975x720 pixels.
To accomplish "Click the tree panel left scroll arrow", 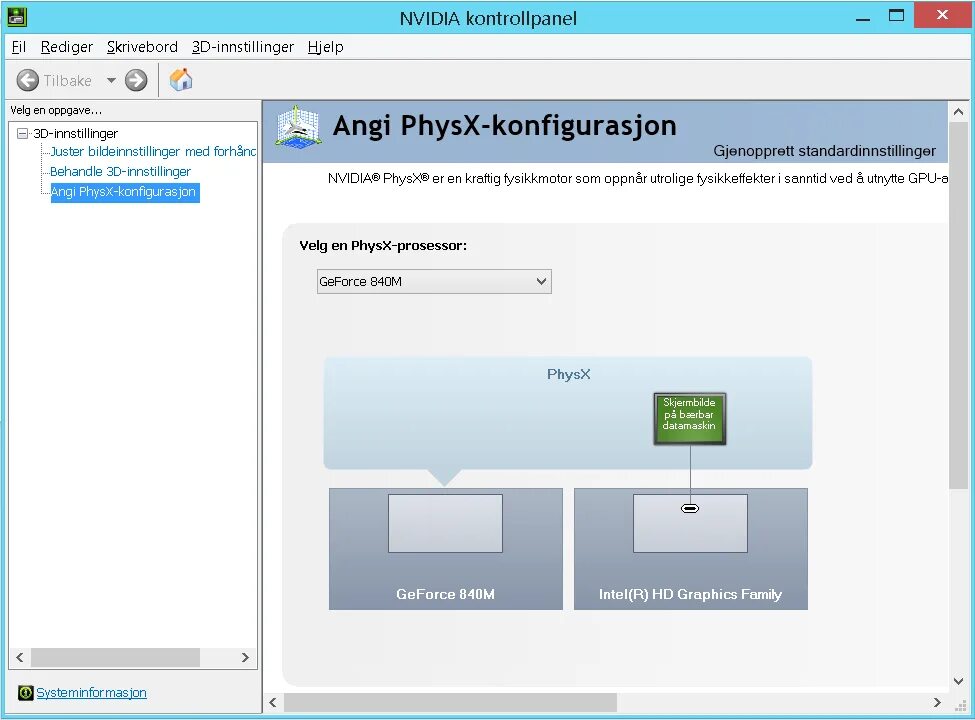I will (20, 657).
